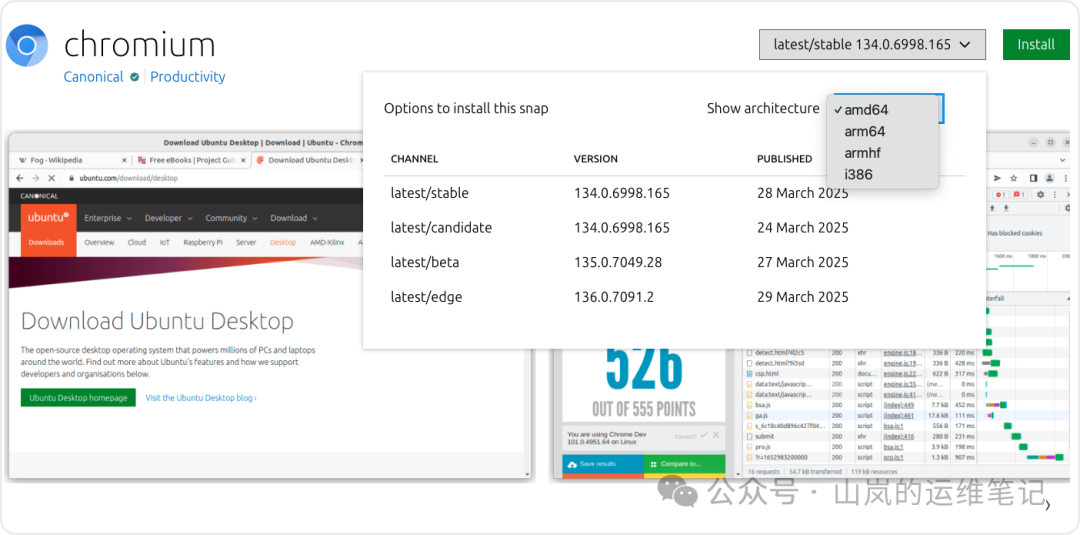The image size is (1080, 535).
Task: Click the checkmark icon beside Correct?
Action: (x=704, y=435)
